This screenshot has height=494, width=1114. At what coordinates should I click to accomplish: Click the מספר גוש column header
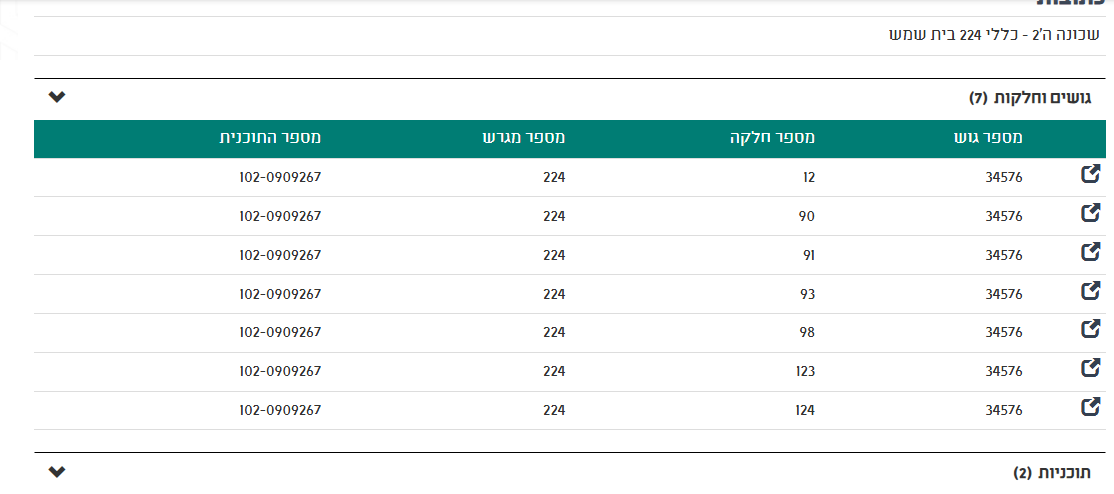coord(988,137)
